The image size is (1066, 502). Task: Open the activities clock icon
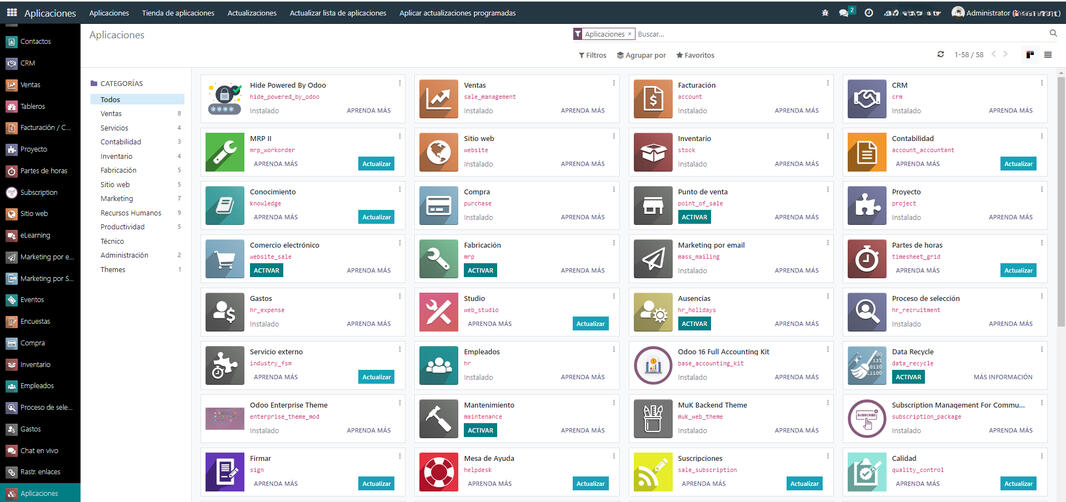(868, 13)
